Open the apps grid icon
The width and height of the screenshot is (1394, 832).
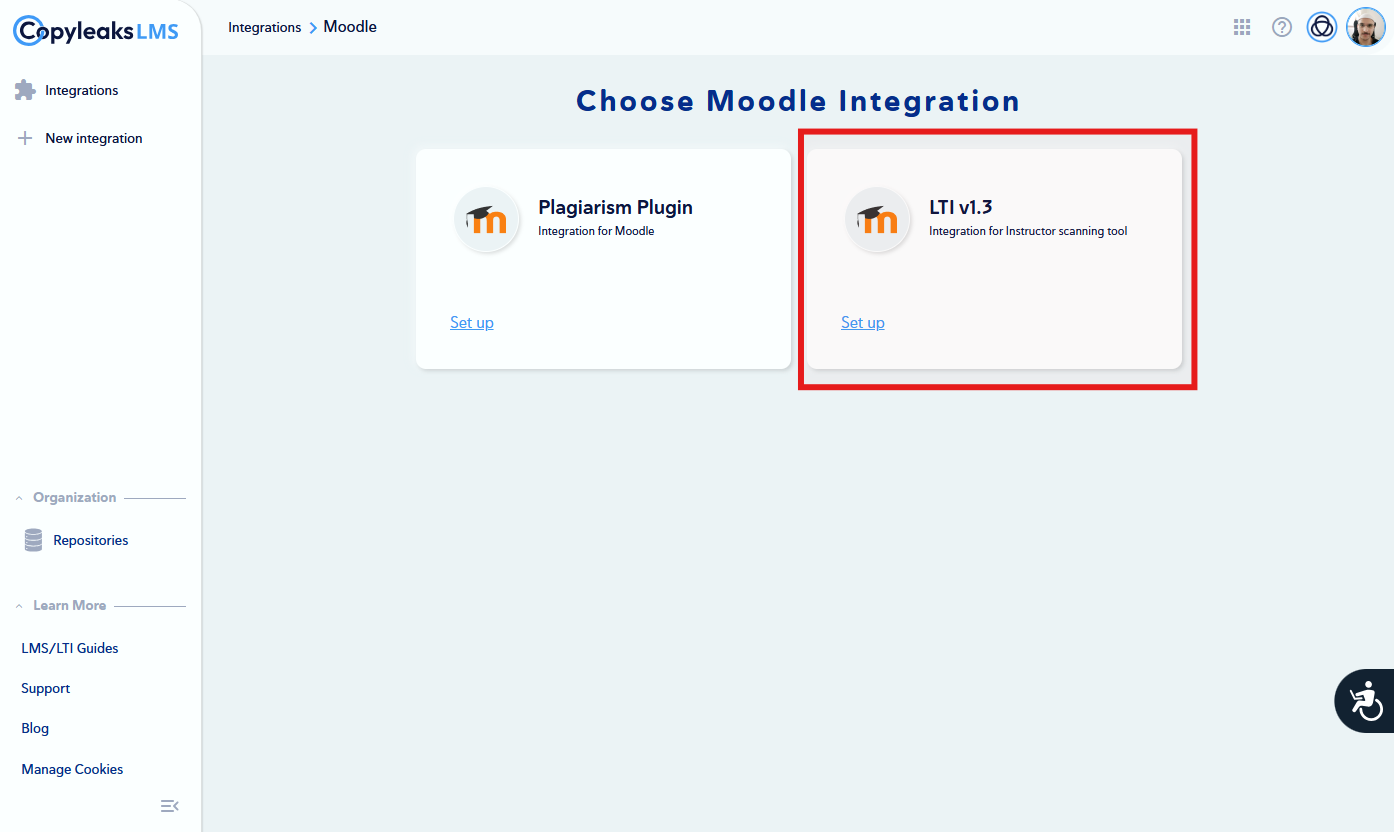coord(1242,28)
